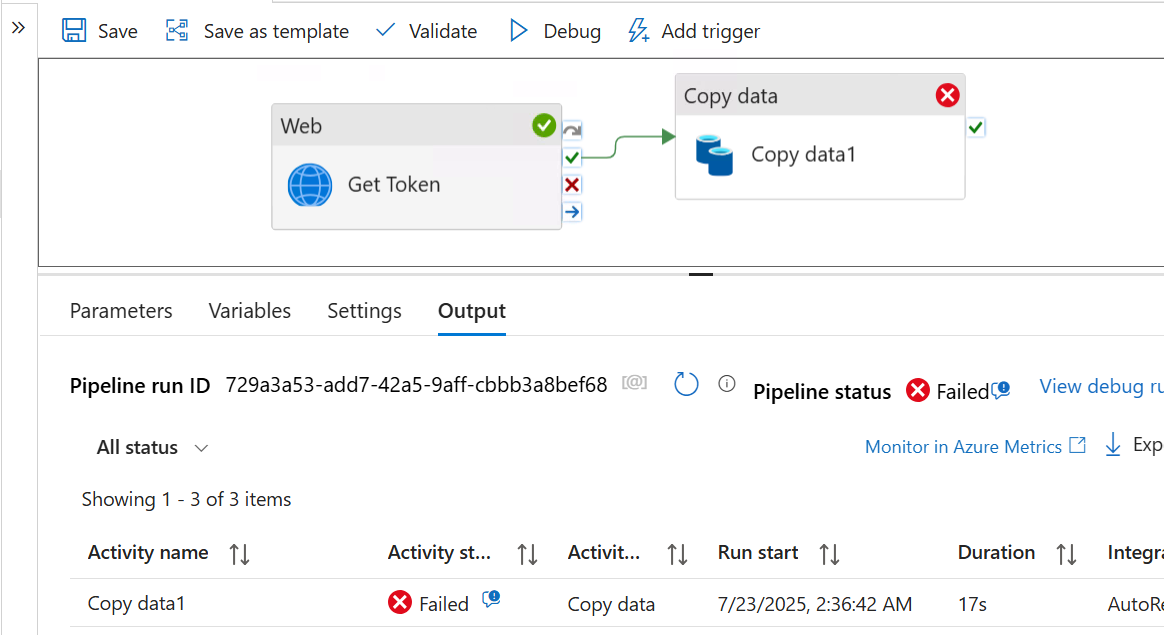Viewport: 1164px width, 635px height.
Task: Click the info icon near Pipeline status
Action: pos(727,384)
